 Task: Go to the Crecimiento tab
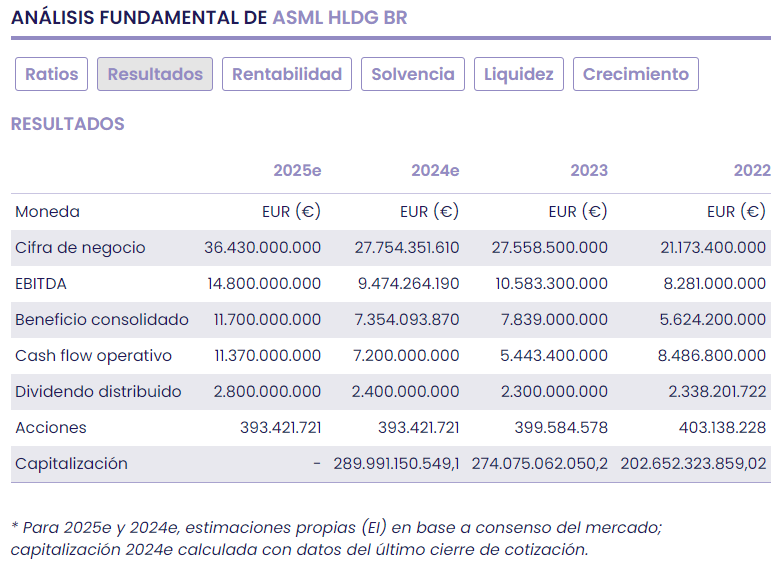click(636, 74)
